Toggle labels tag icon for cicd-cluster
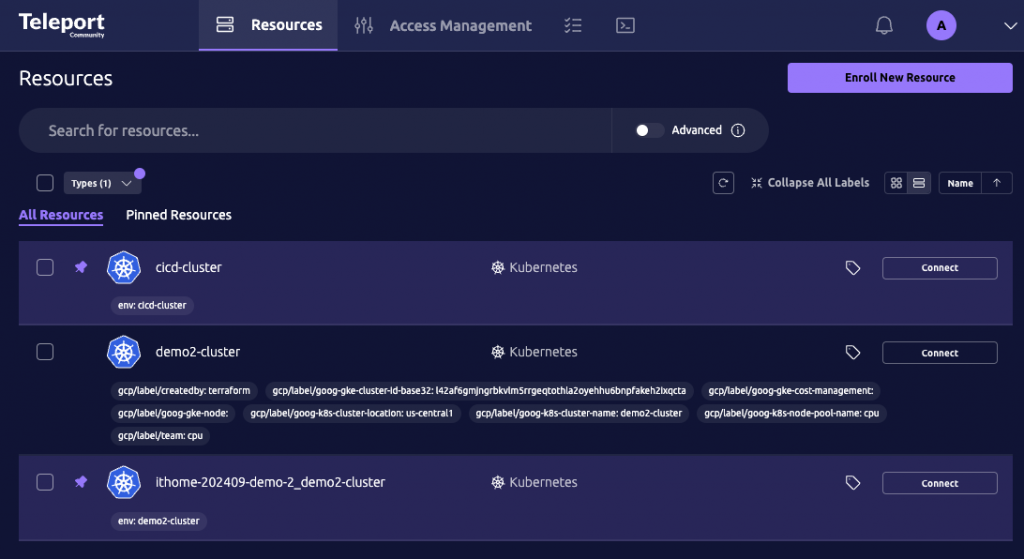Viewport: 1024px width, 559px height. (x=853, y=268)
